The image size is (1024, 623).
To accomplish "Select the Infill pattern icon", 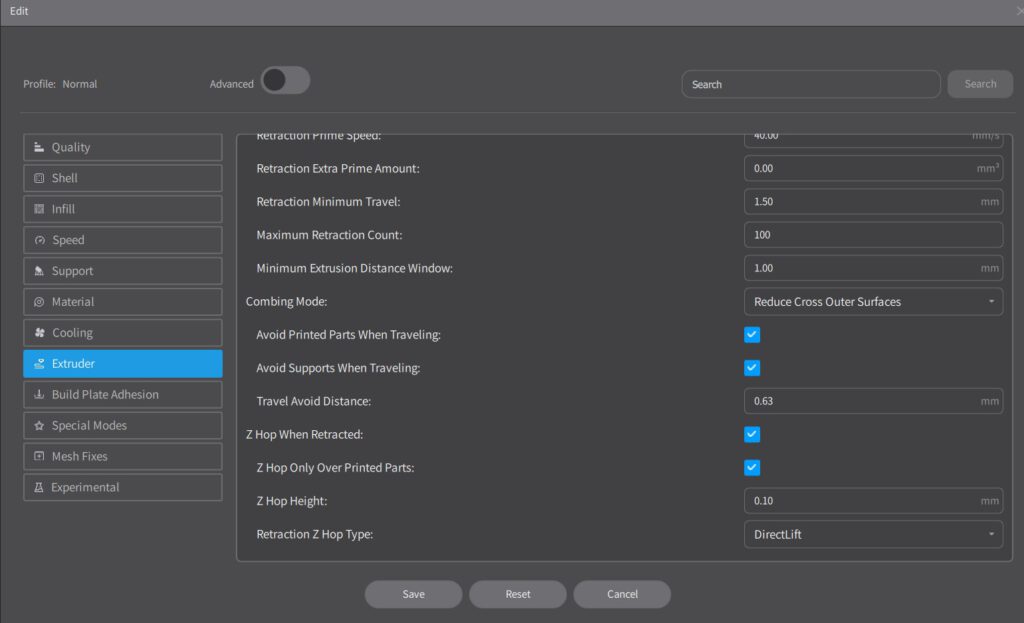I will pyautogui.click(x=39, y=209).
